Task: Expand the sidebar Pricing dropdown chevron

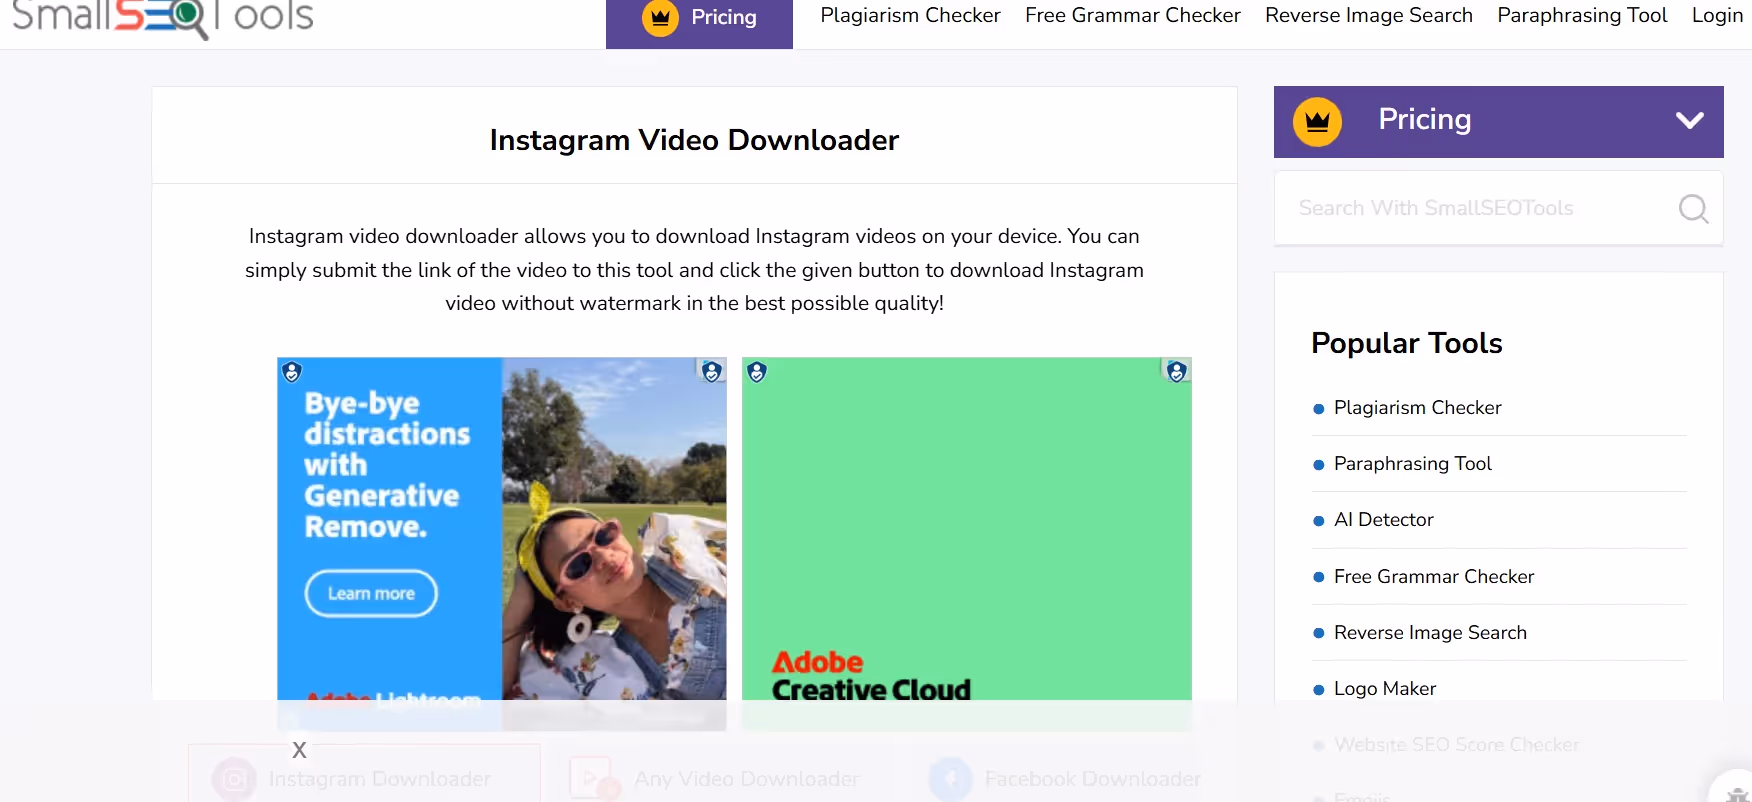Action: 1689,121
